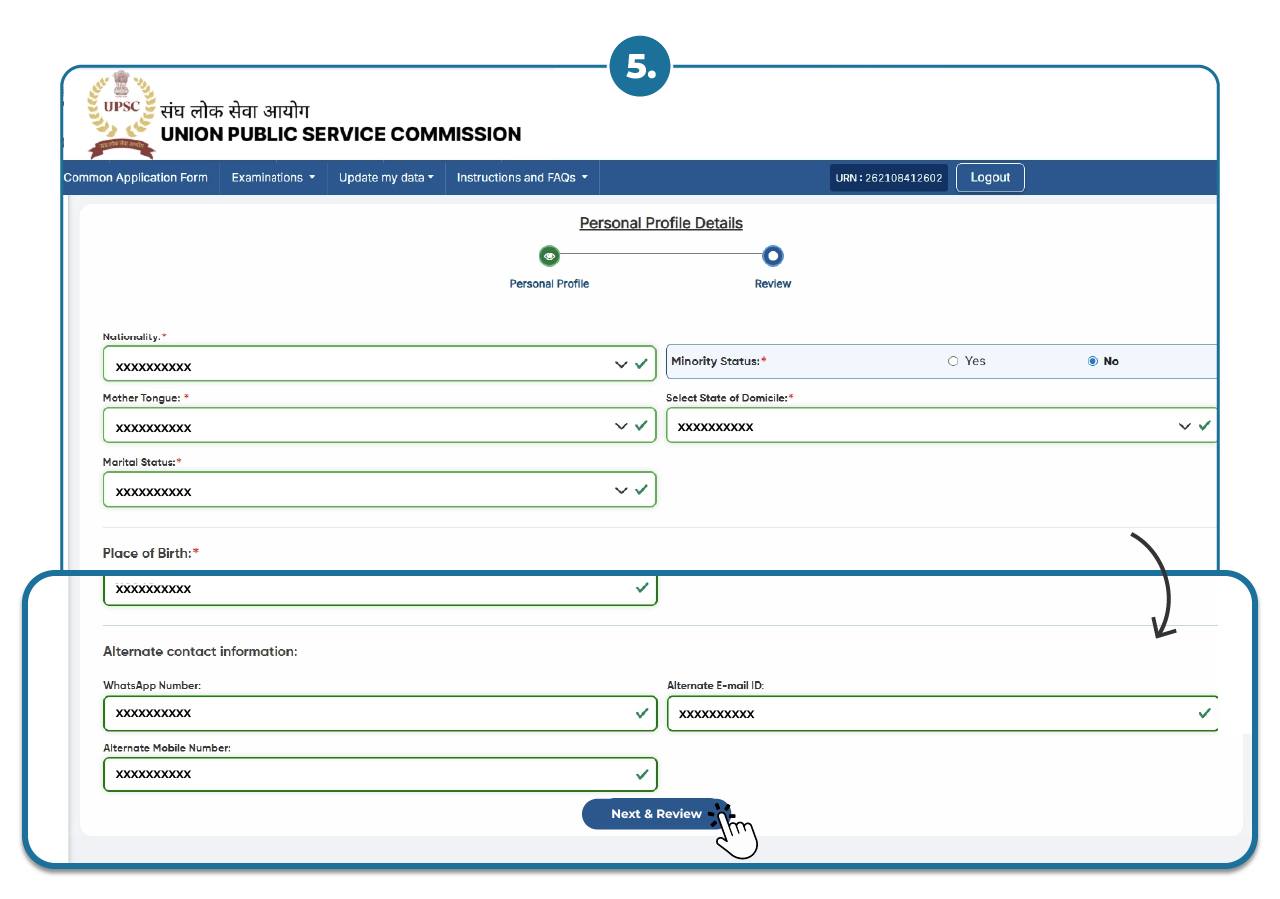This screenshot has width=1280, height=899.
Task: Select No for Minority Status
Action: 1092,361
